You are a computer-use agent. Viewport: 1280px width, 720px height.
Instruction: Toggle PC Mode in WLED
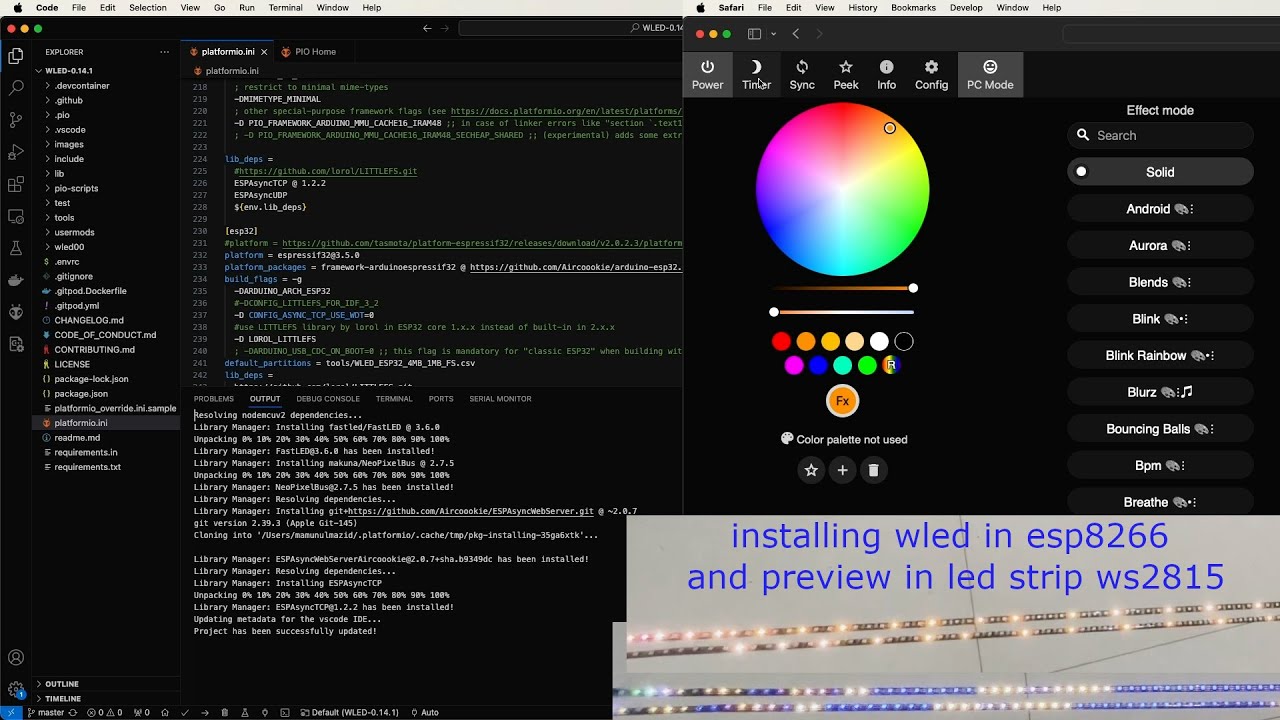[990, 74]
